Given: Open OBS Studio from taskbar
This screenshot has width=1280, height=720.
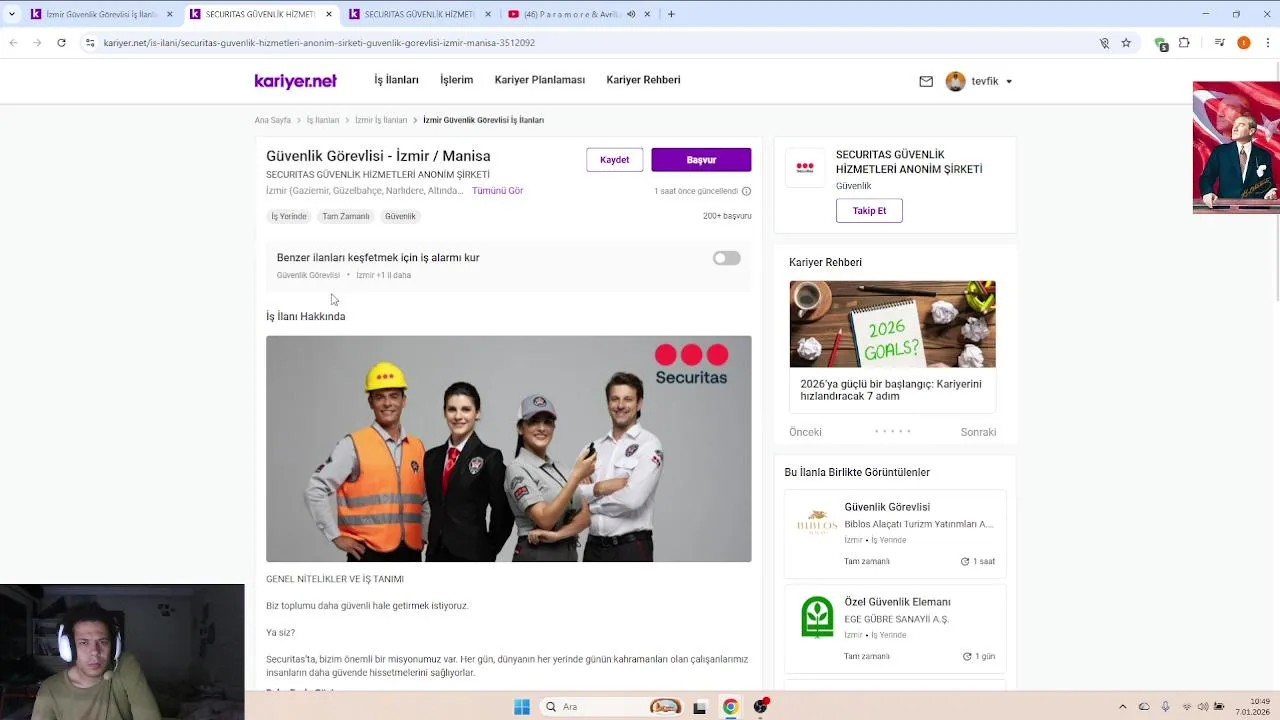Looking at the screenshot, I should [x=761, y=707].
